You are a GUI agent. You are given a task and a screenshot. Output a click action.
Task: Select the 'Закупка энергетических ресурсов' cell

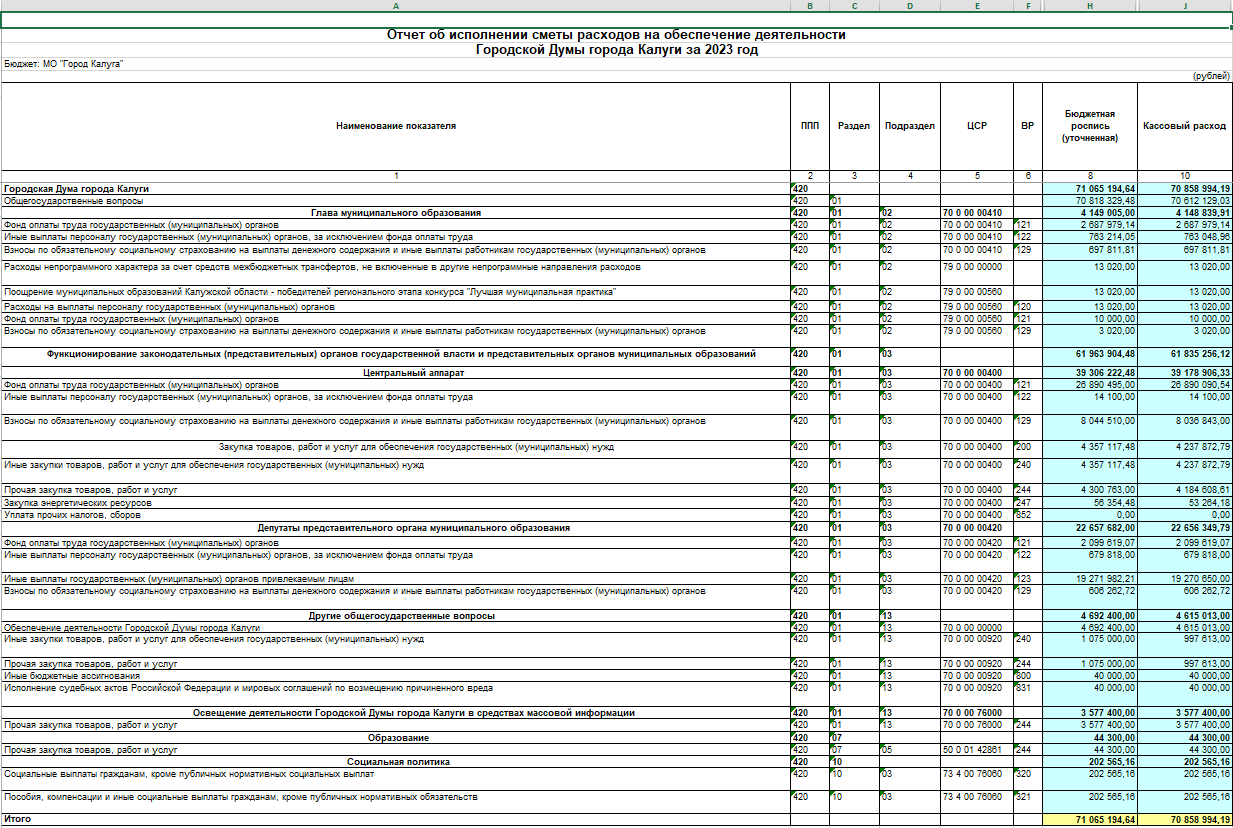(78, 503)
